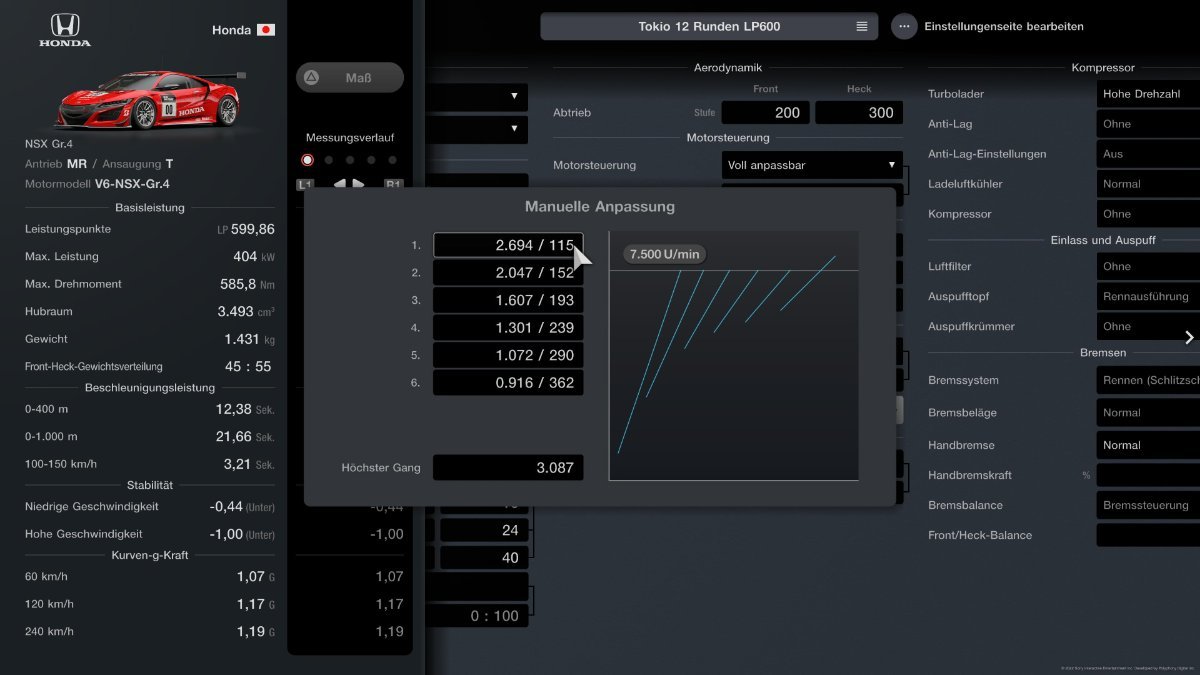
Task: Open the Tokio 12 Runden LP600 settings sheet
Action: point(709,26)
